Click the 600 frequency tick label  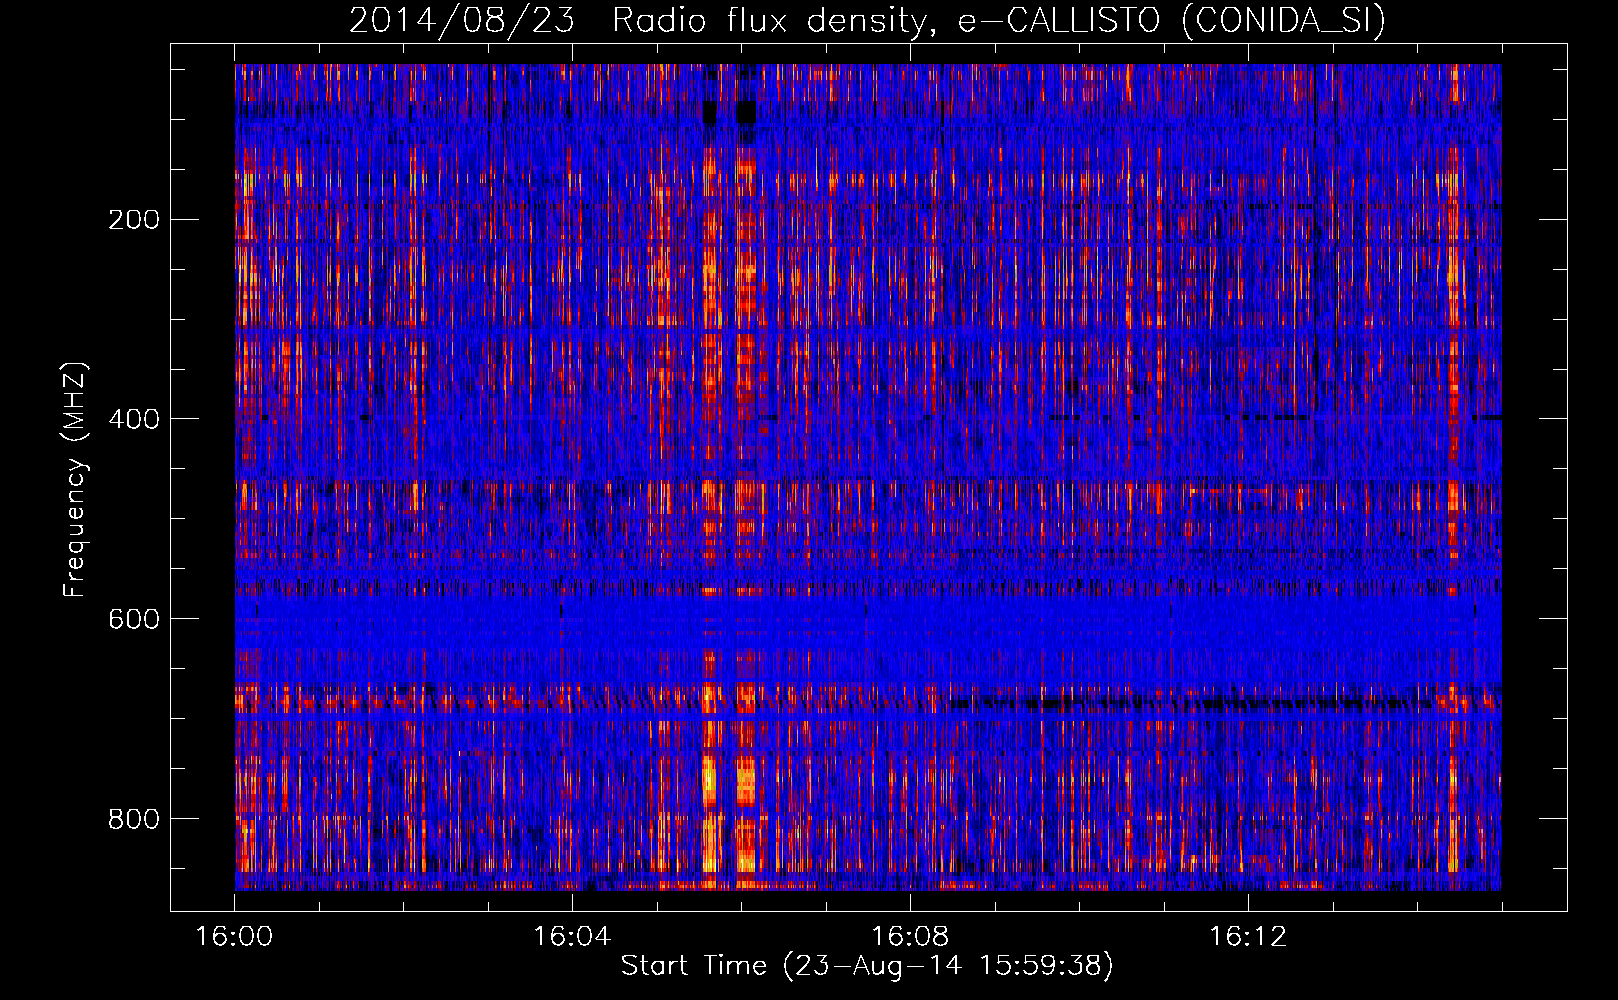(134, 619)
